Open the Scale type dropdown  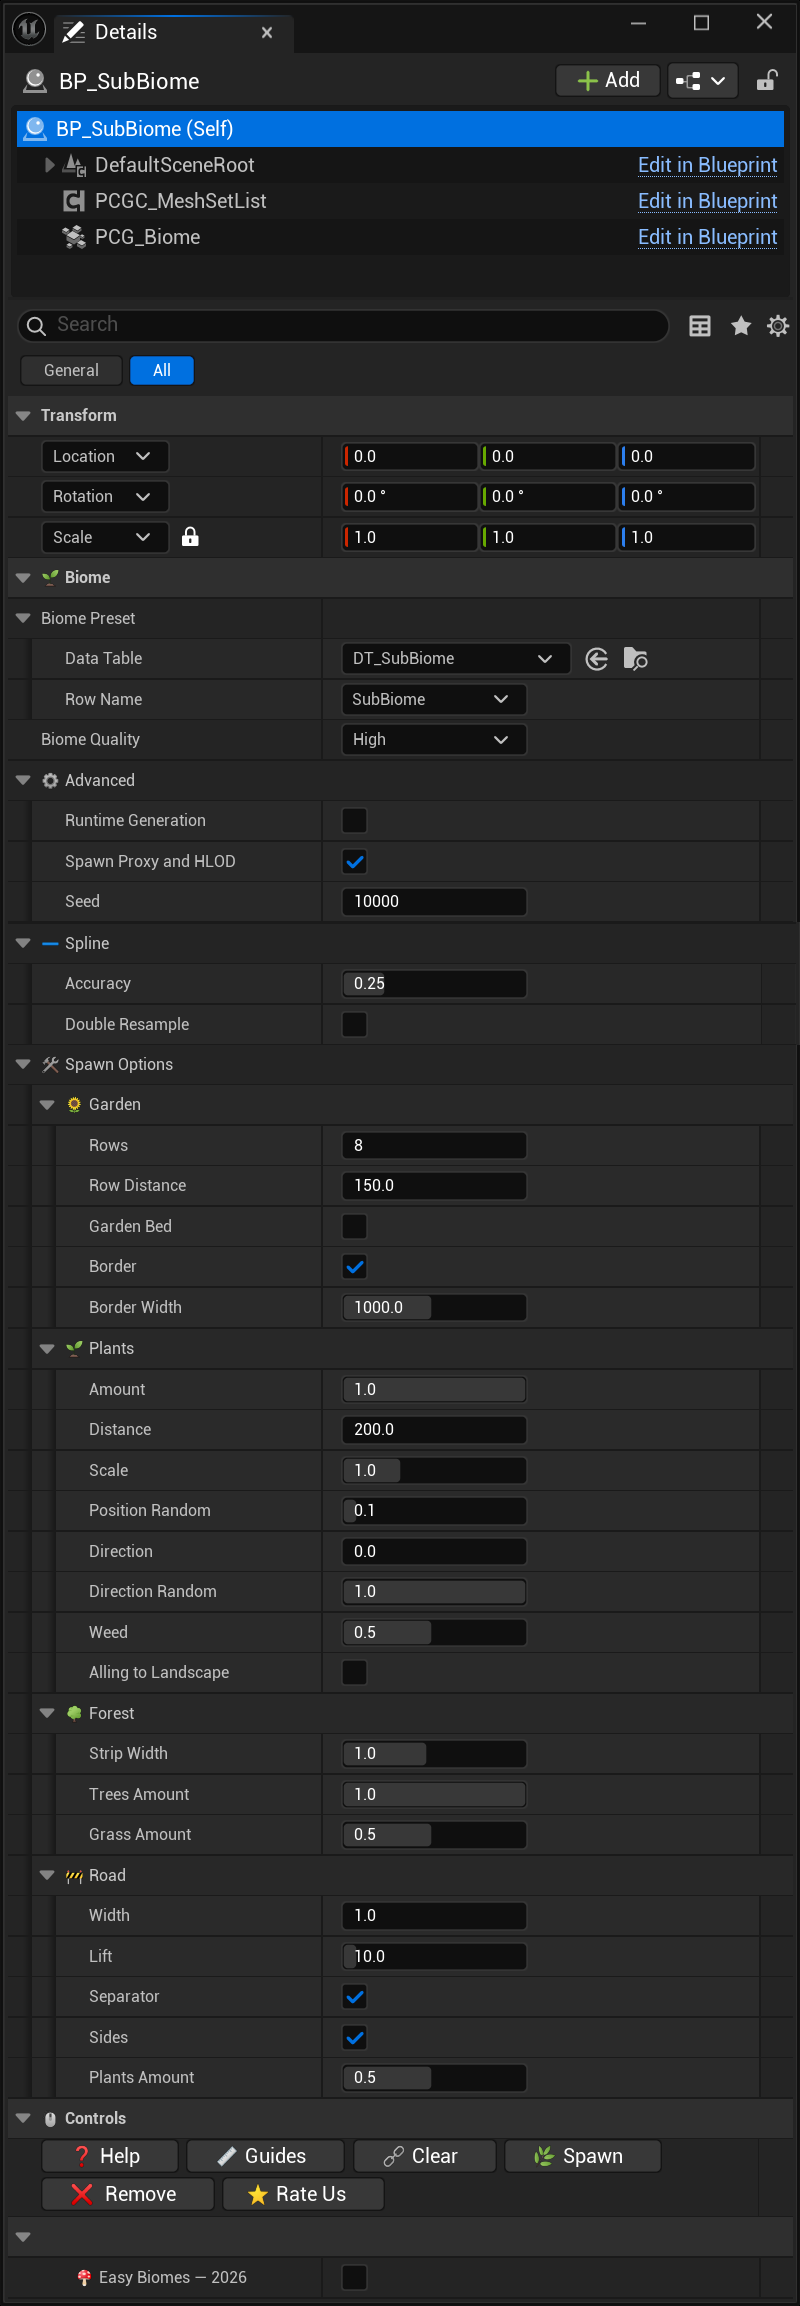104,537
